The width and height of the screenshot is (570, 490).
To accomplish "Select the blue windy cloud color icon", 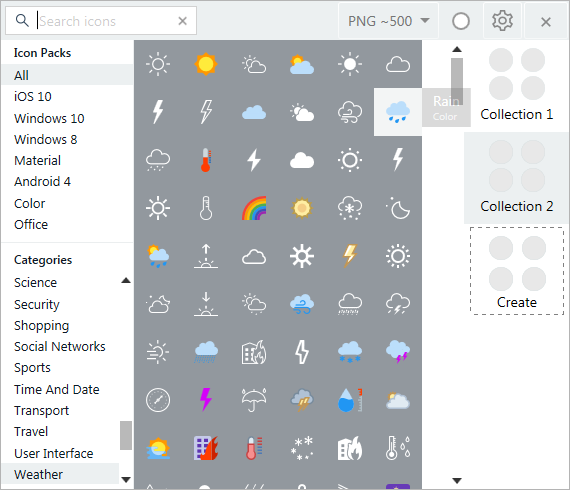I will coord(302,304).
